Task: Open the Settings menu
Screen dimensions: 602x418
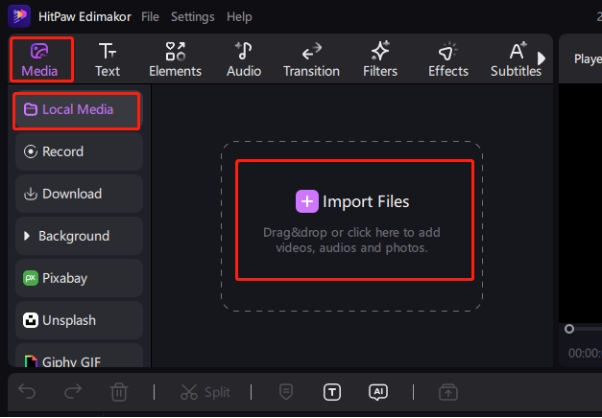Action: point(193,17)
